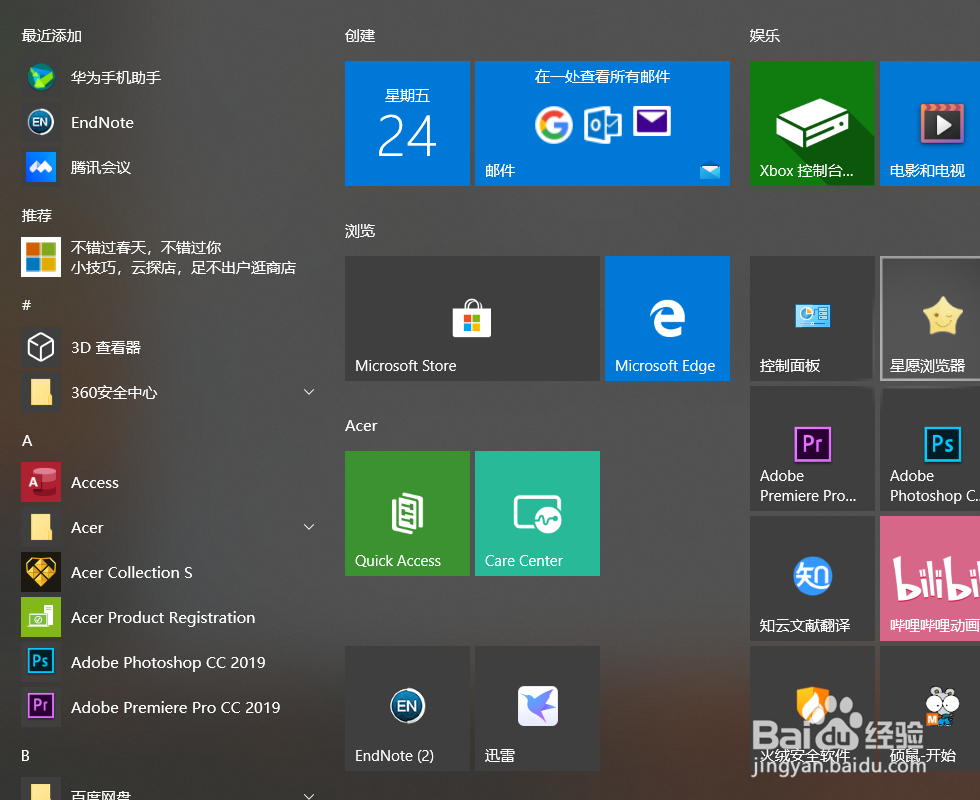Open the 邮件 mail tile

(x=602, y=123)
